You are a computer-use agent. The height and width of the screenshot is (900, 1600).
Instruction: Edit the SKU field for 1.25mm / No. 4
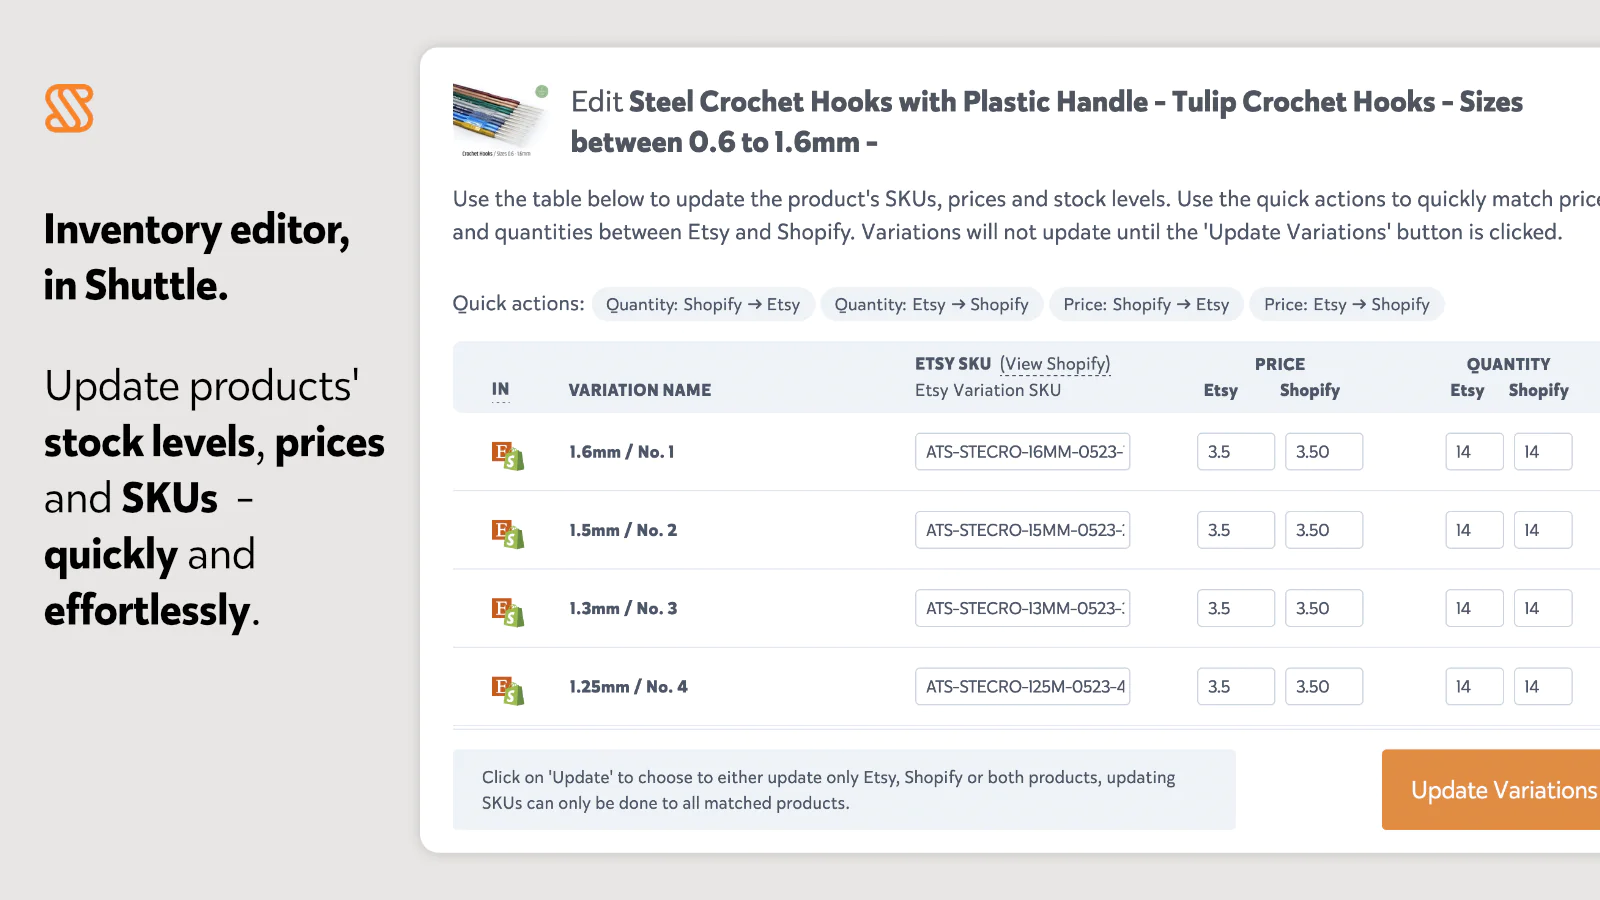click(1022, 687)
